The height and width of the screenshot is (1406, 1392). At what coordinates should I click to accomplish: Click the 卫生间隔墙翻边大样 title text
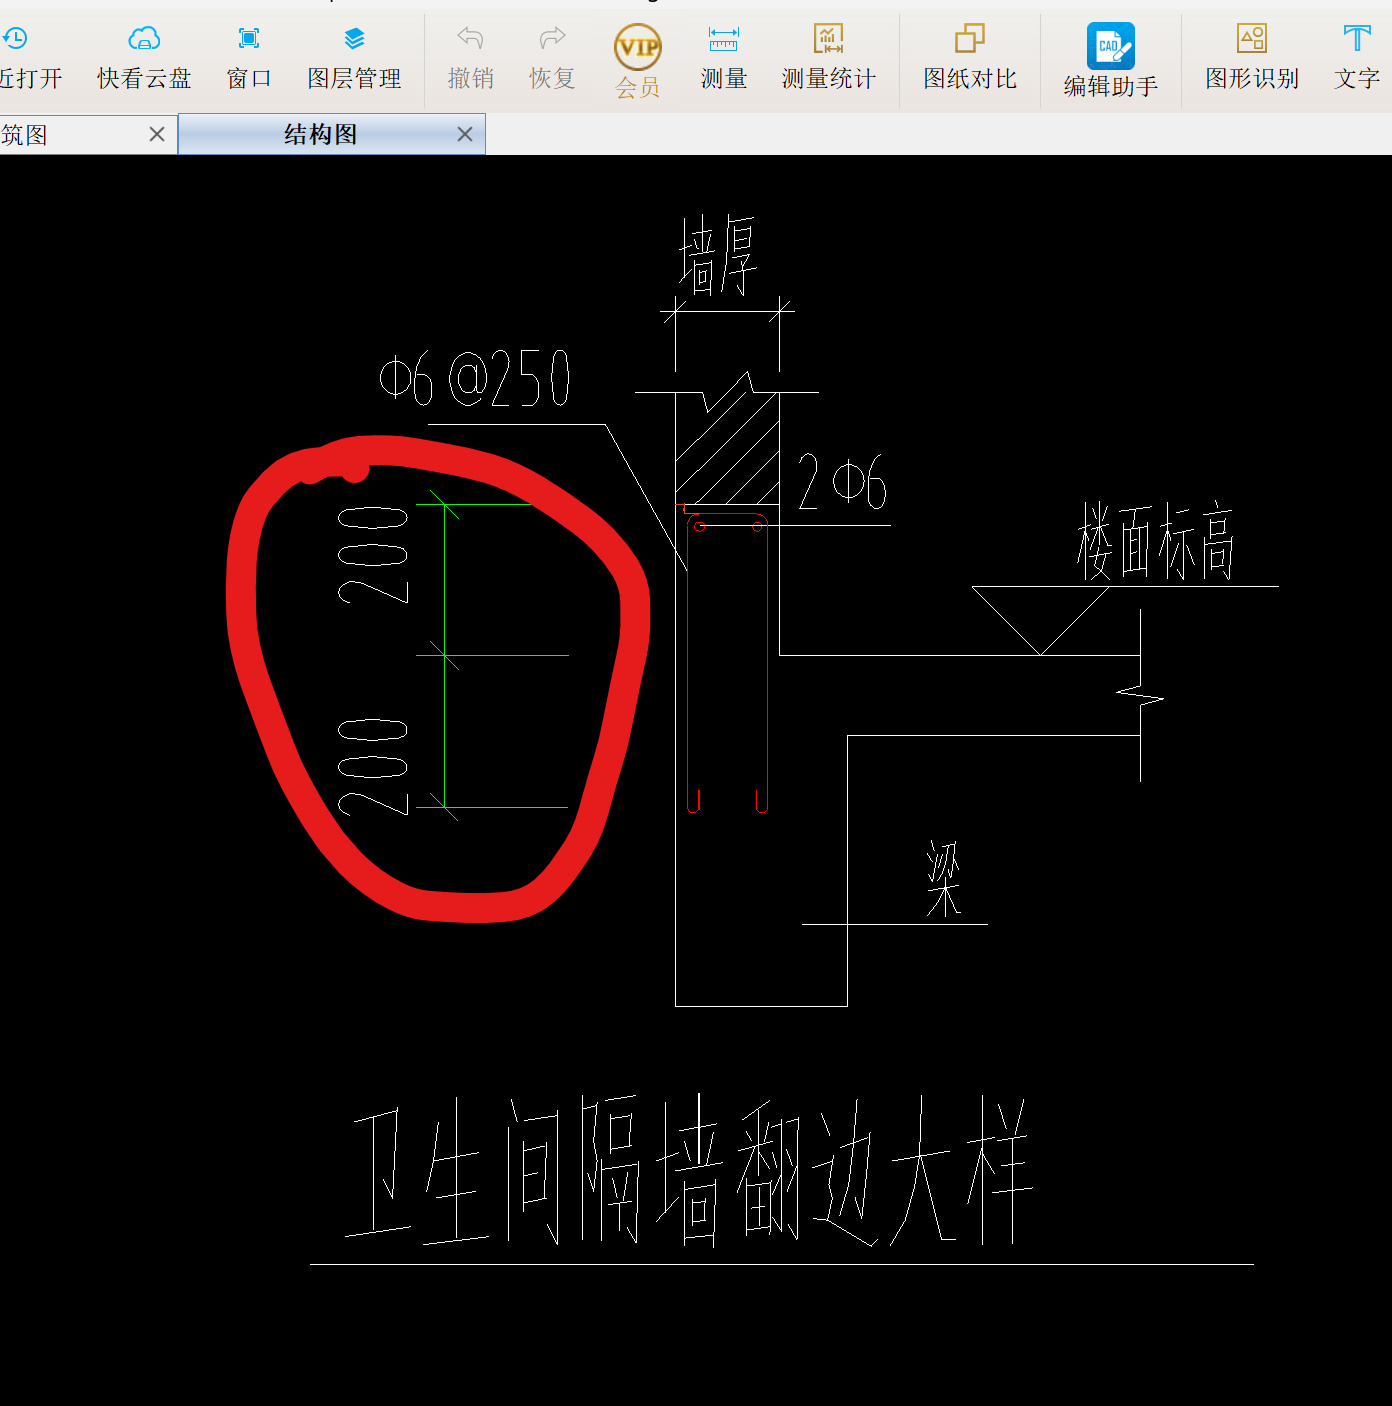(x=689, y=1171)
